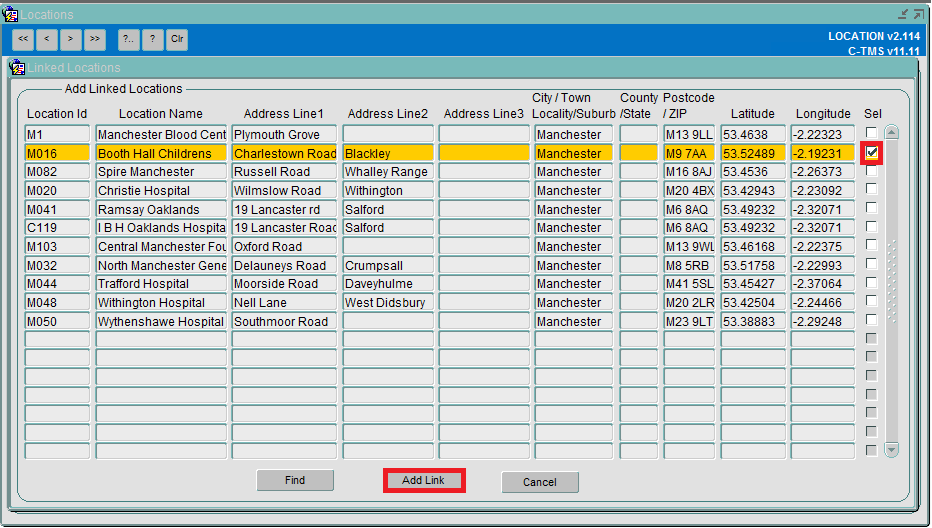This screenshot has width=932, height=528.
Task: Click Location Name 'Wythenshawe Hospital'
Action: tap(161, 322)
